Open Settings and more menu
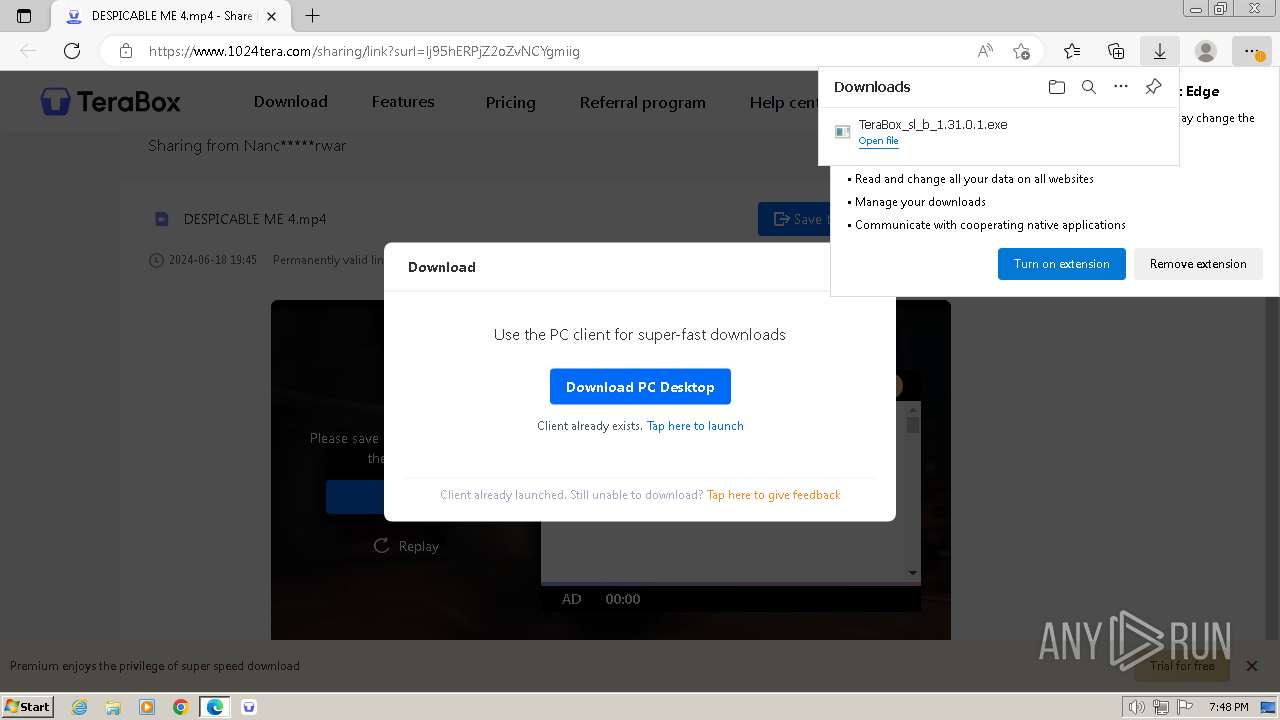The width and height of the screenshot is (1280, 720). pos(1251,51)
